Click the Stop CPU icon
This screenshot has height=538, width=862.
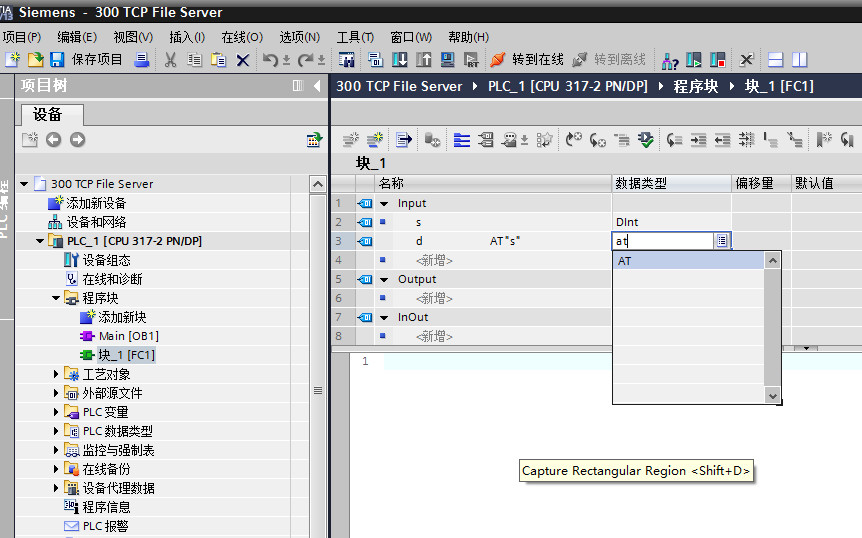717,59
